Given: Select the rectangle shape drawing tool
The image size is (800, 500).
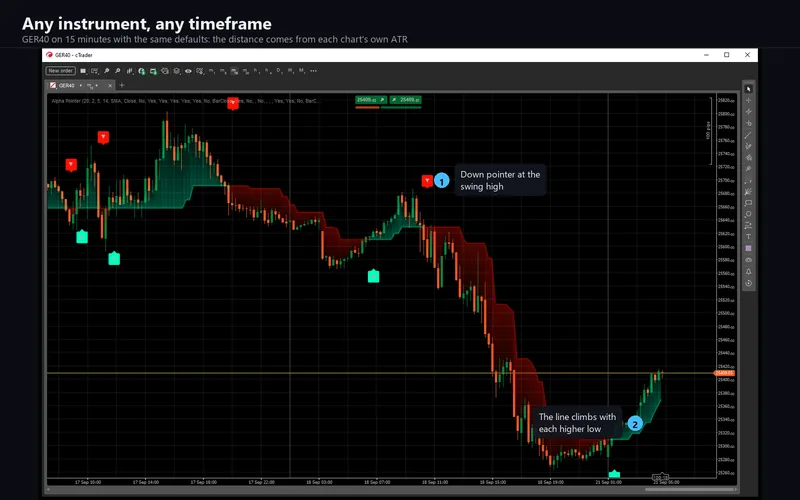Looking at the screenshot, I should (x=748, y=203).
